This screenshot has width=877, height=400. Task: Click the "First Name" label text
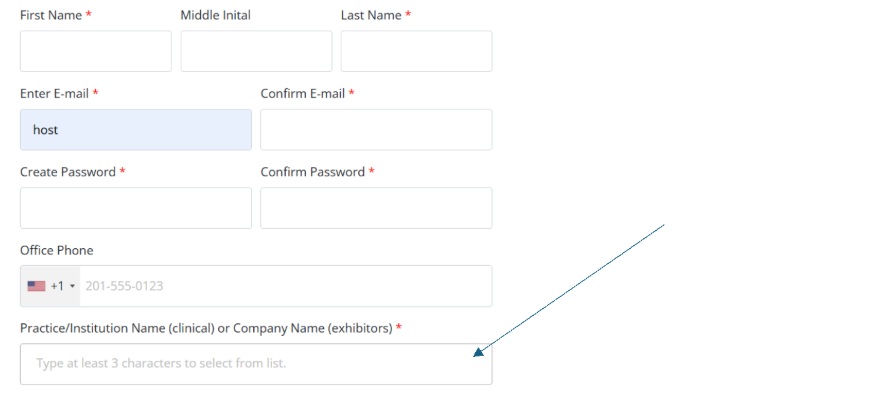coord(51,15)
